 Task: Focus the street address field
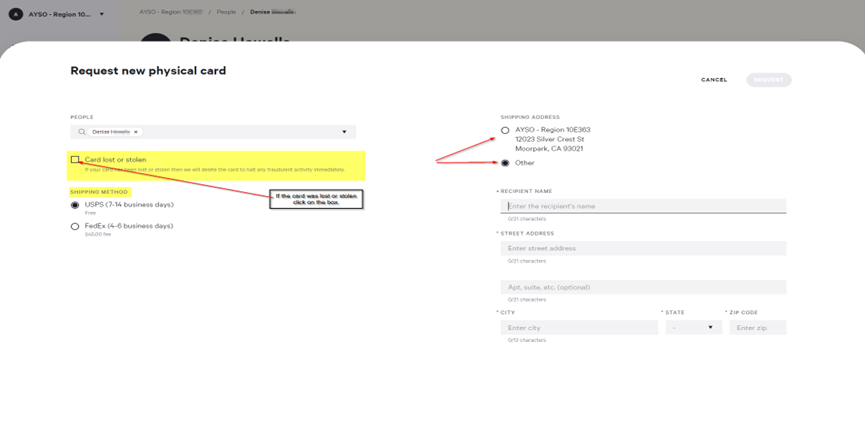643,249
